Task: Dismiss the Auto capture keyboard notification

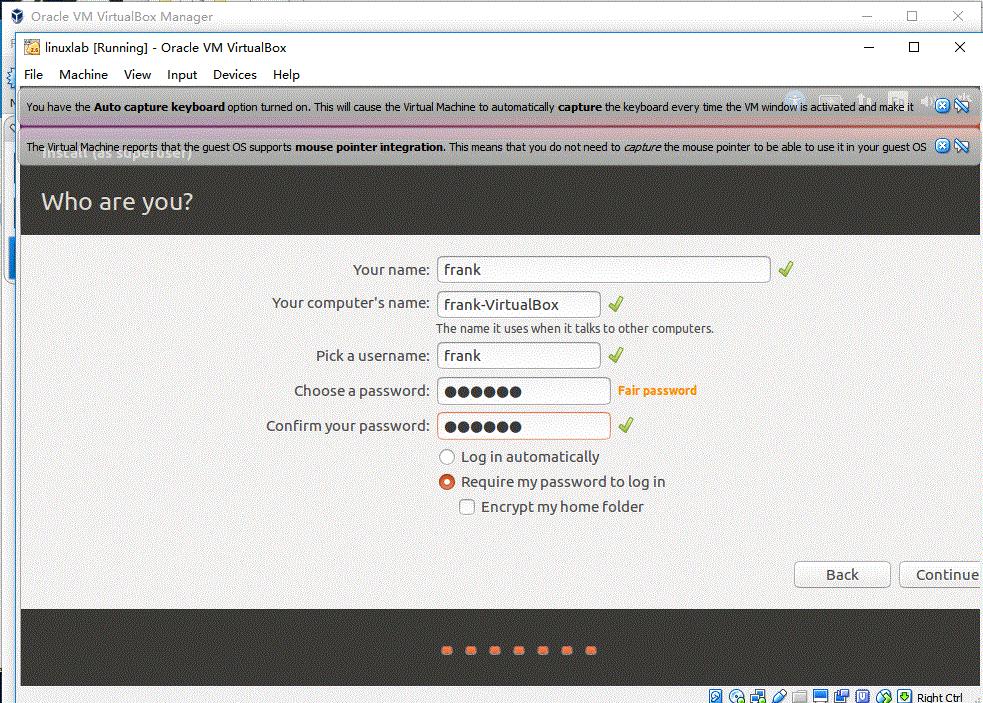Action: click(942, 105)
